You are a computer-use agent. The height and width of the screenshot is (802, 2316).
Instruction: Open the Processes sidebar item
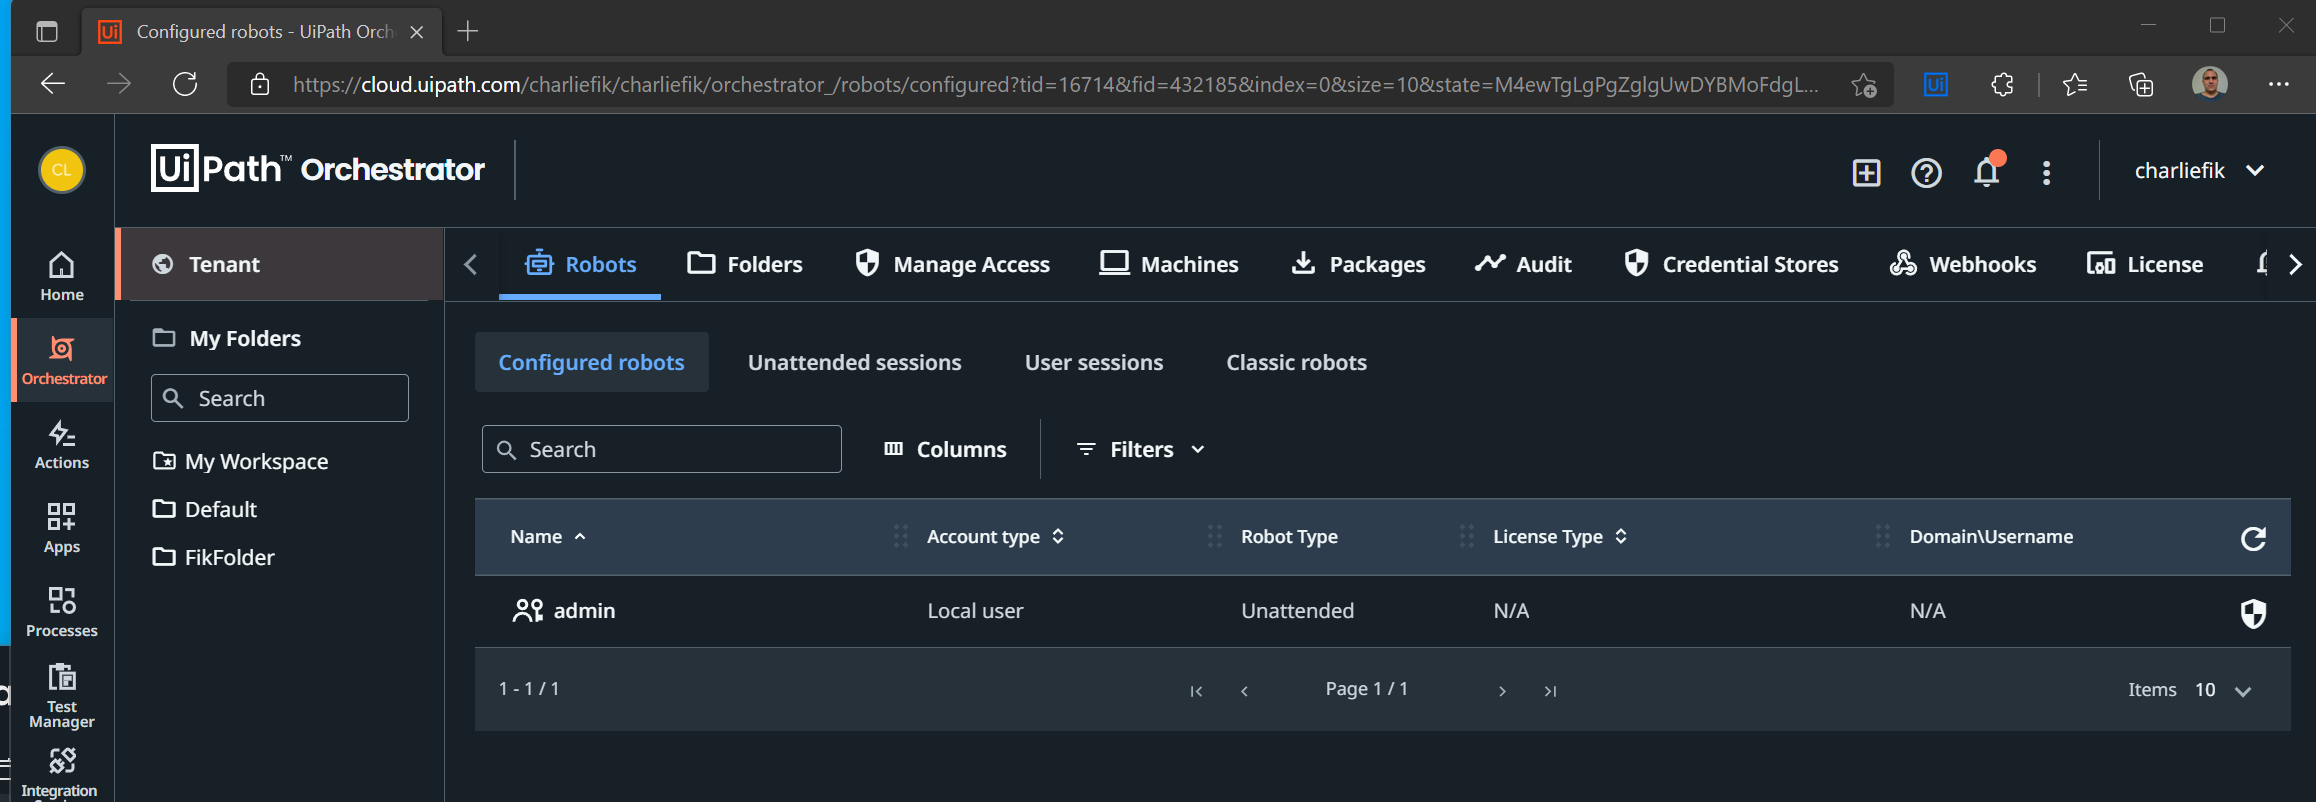pos(62,612)
